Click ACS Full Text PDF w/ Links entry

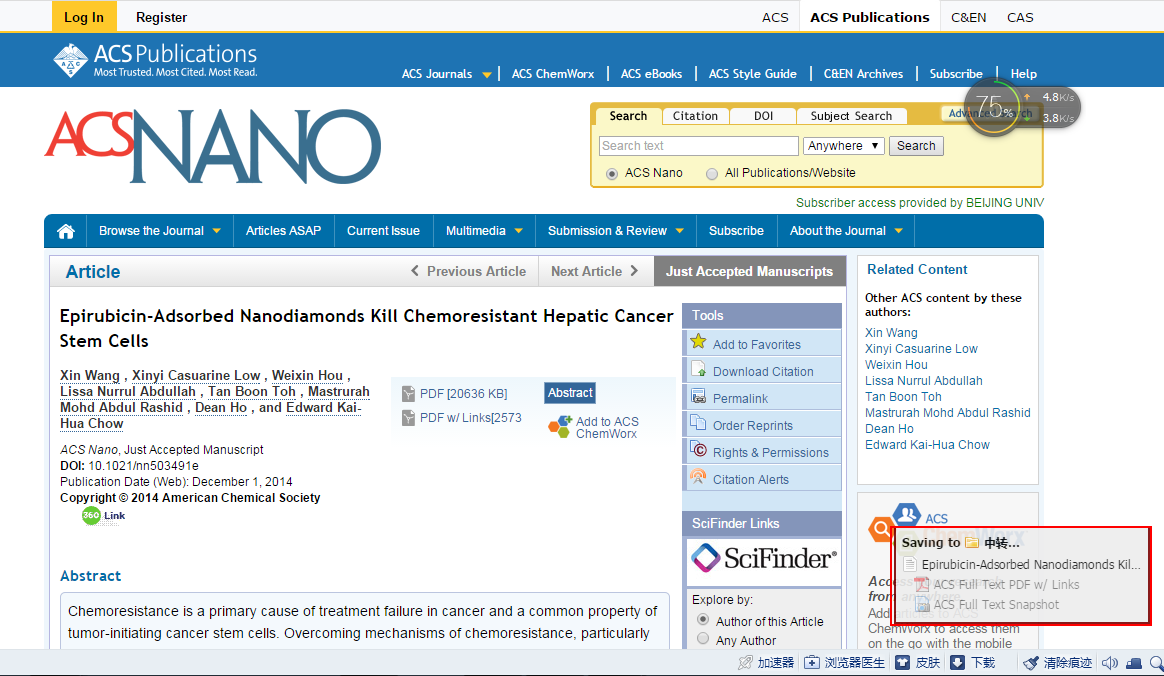click(x=997, y=584)
